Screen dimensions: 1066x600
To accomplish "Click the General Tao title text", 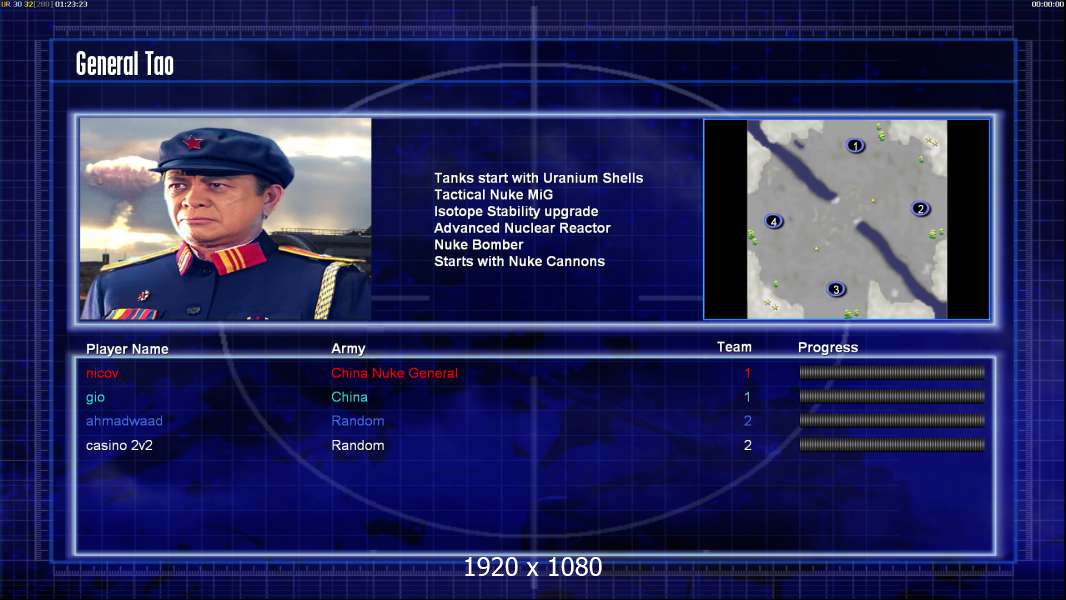I will tap(124, 64).
